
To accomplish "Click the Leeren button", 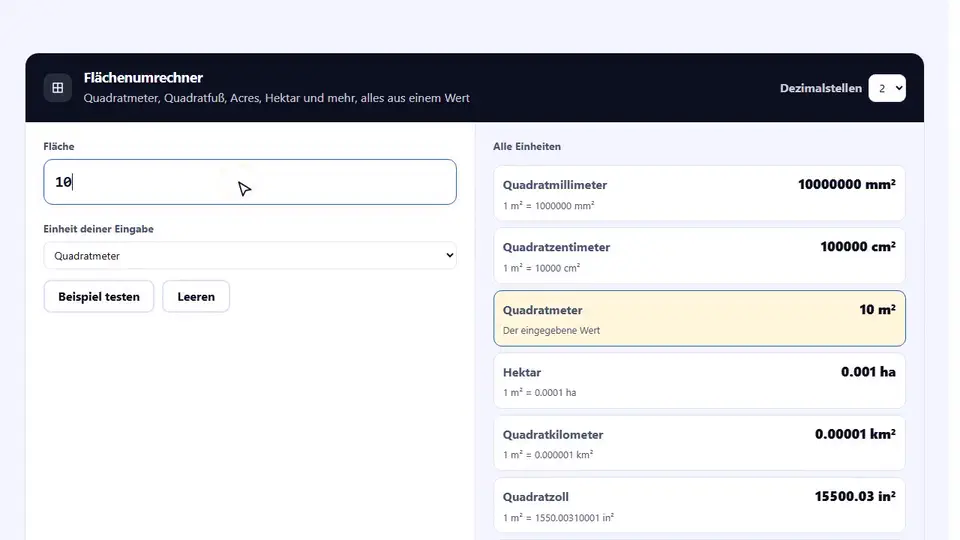I will pyautogui.click(x=196, y=296).
